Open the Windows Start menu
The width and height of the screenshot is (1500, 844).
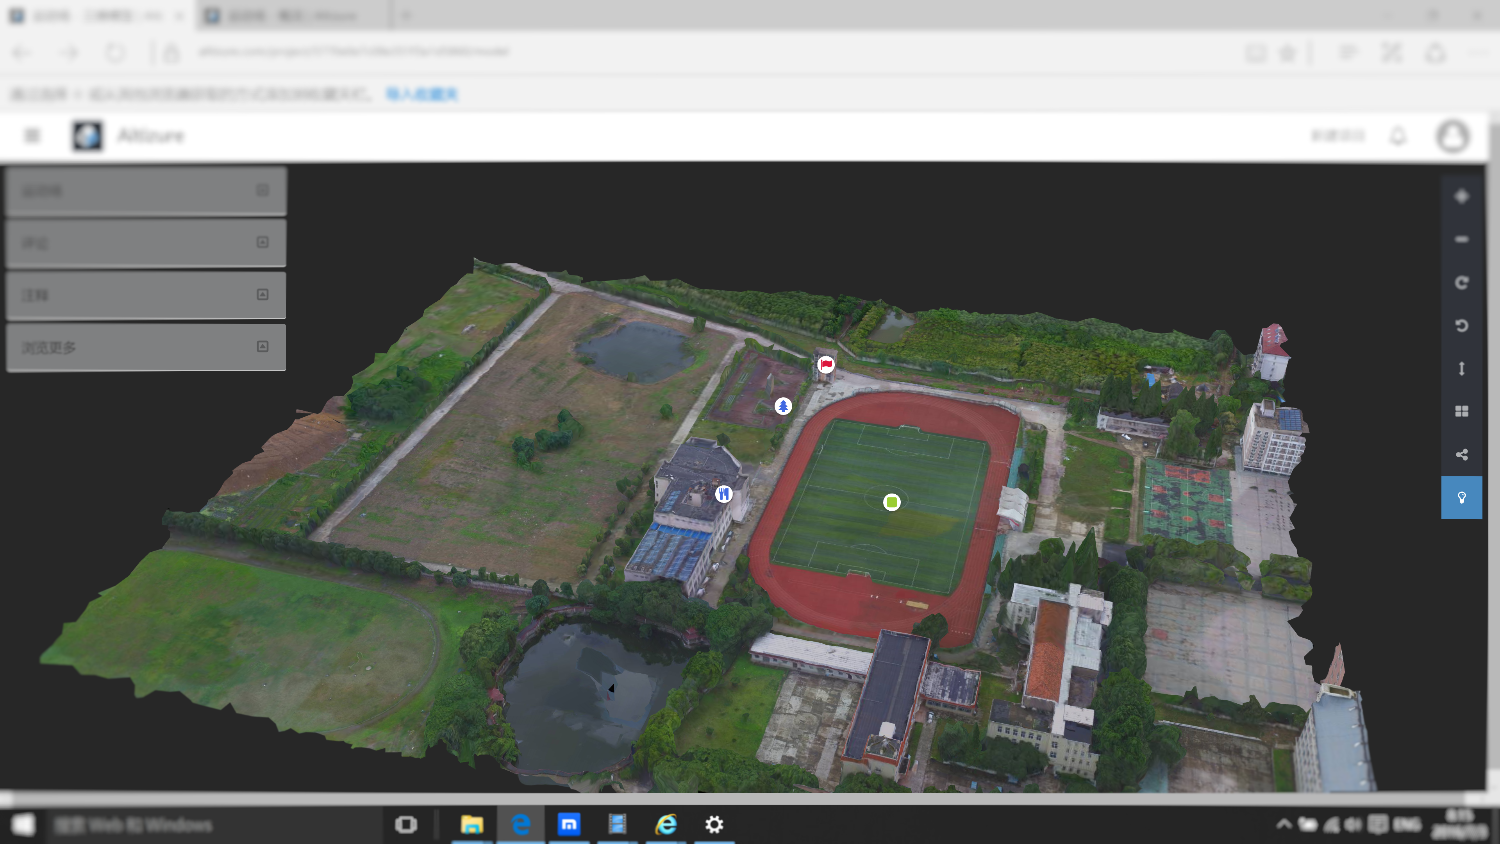coord(23,825)
